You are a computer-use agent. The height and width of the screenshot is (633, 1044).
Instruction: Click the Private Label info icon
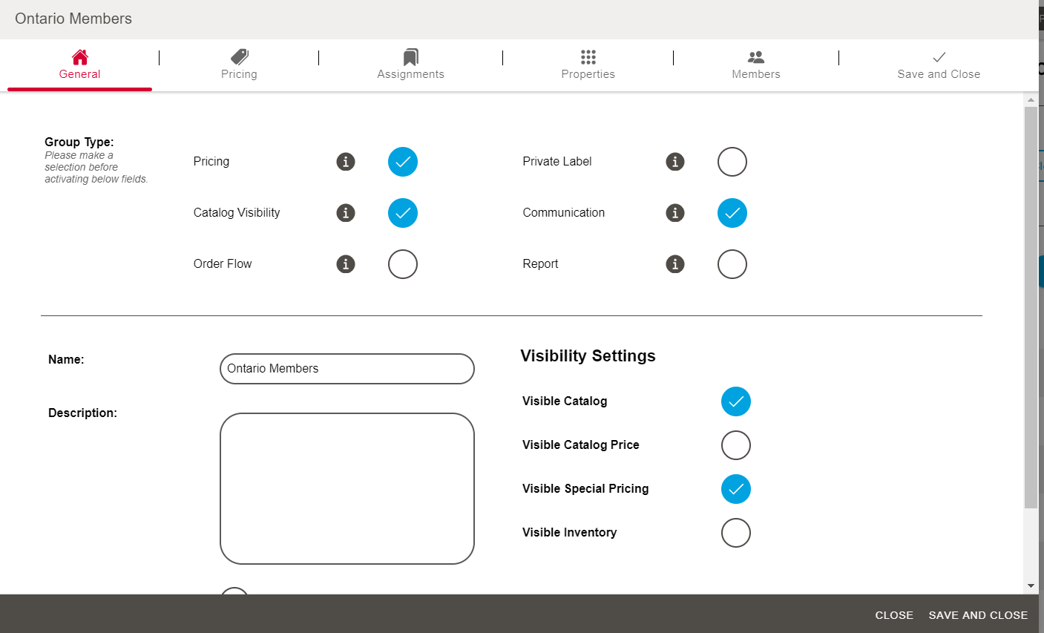coord(675,161)
